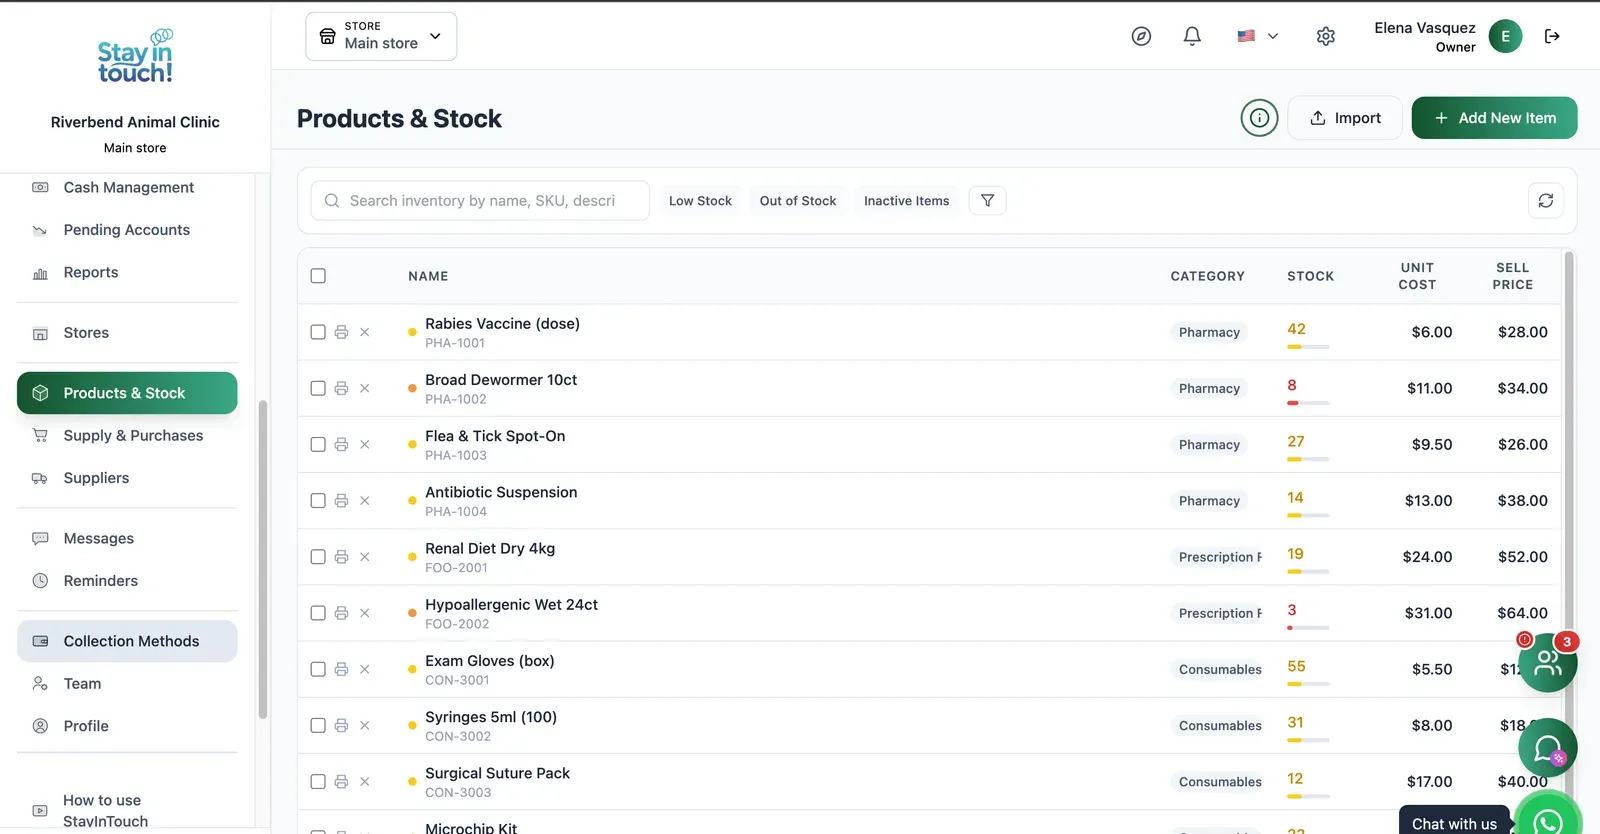Click the user avatar E
1600x834 pixels.
[x=1506, y=36]
